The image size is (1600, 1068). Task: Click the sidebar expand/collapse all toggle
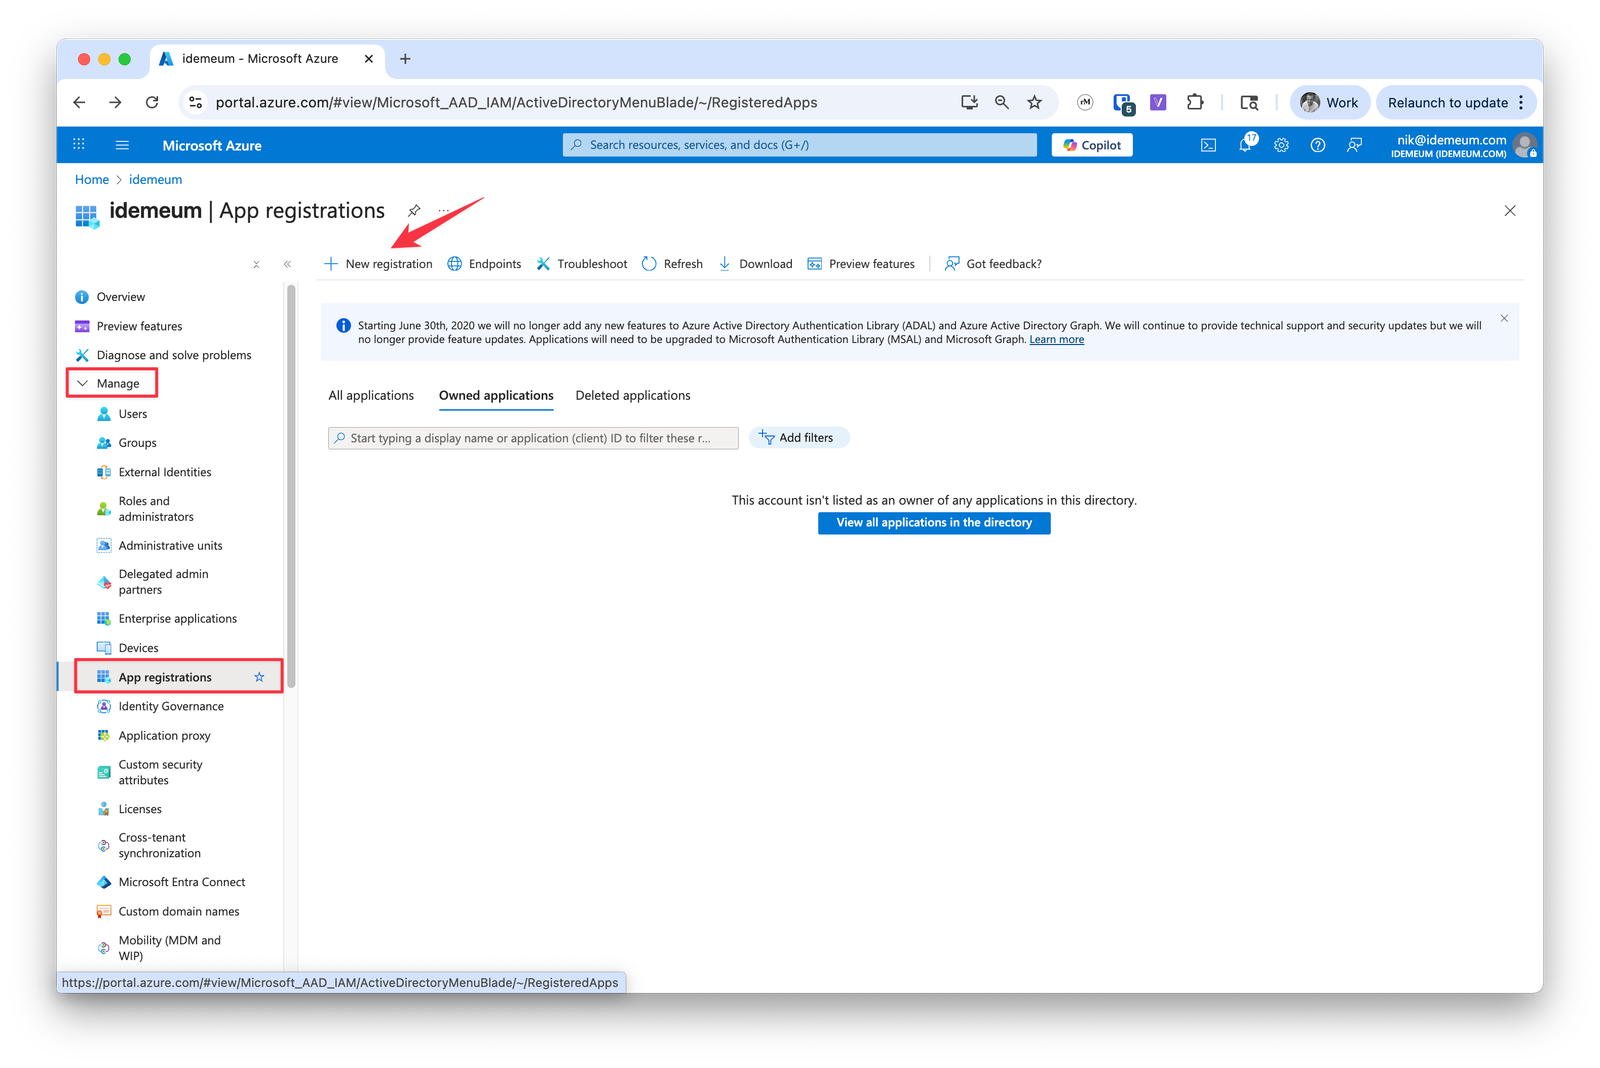[256, 265]
